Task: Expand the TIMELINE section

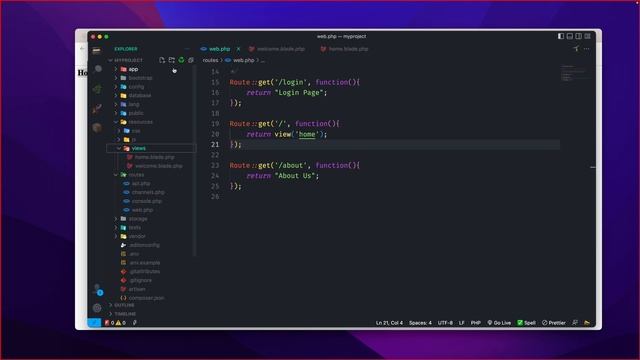Action: 125,314
